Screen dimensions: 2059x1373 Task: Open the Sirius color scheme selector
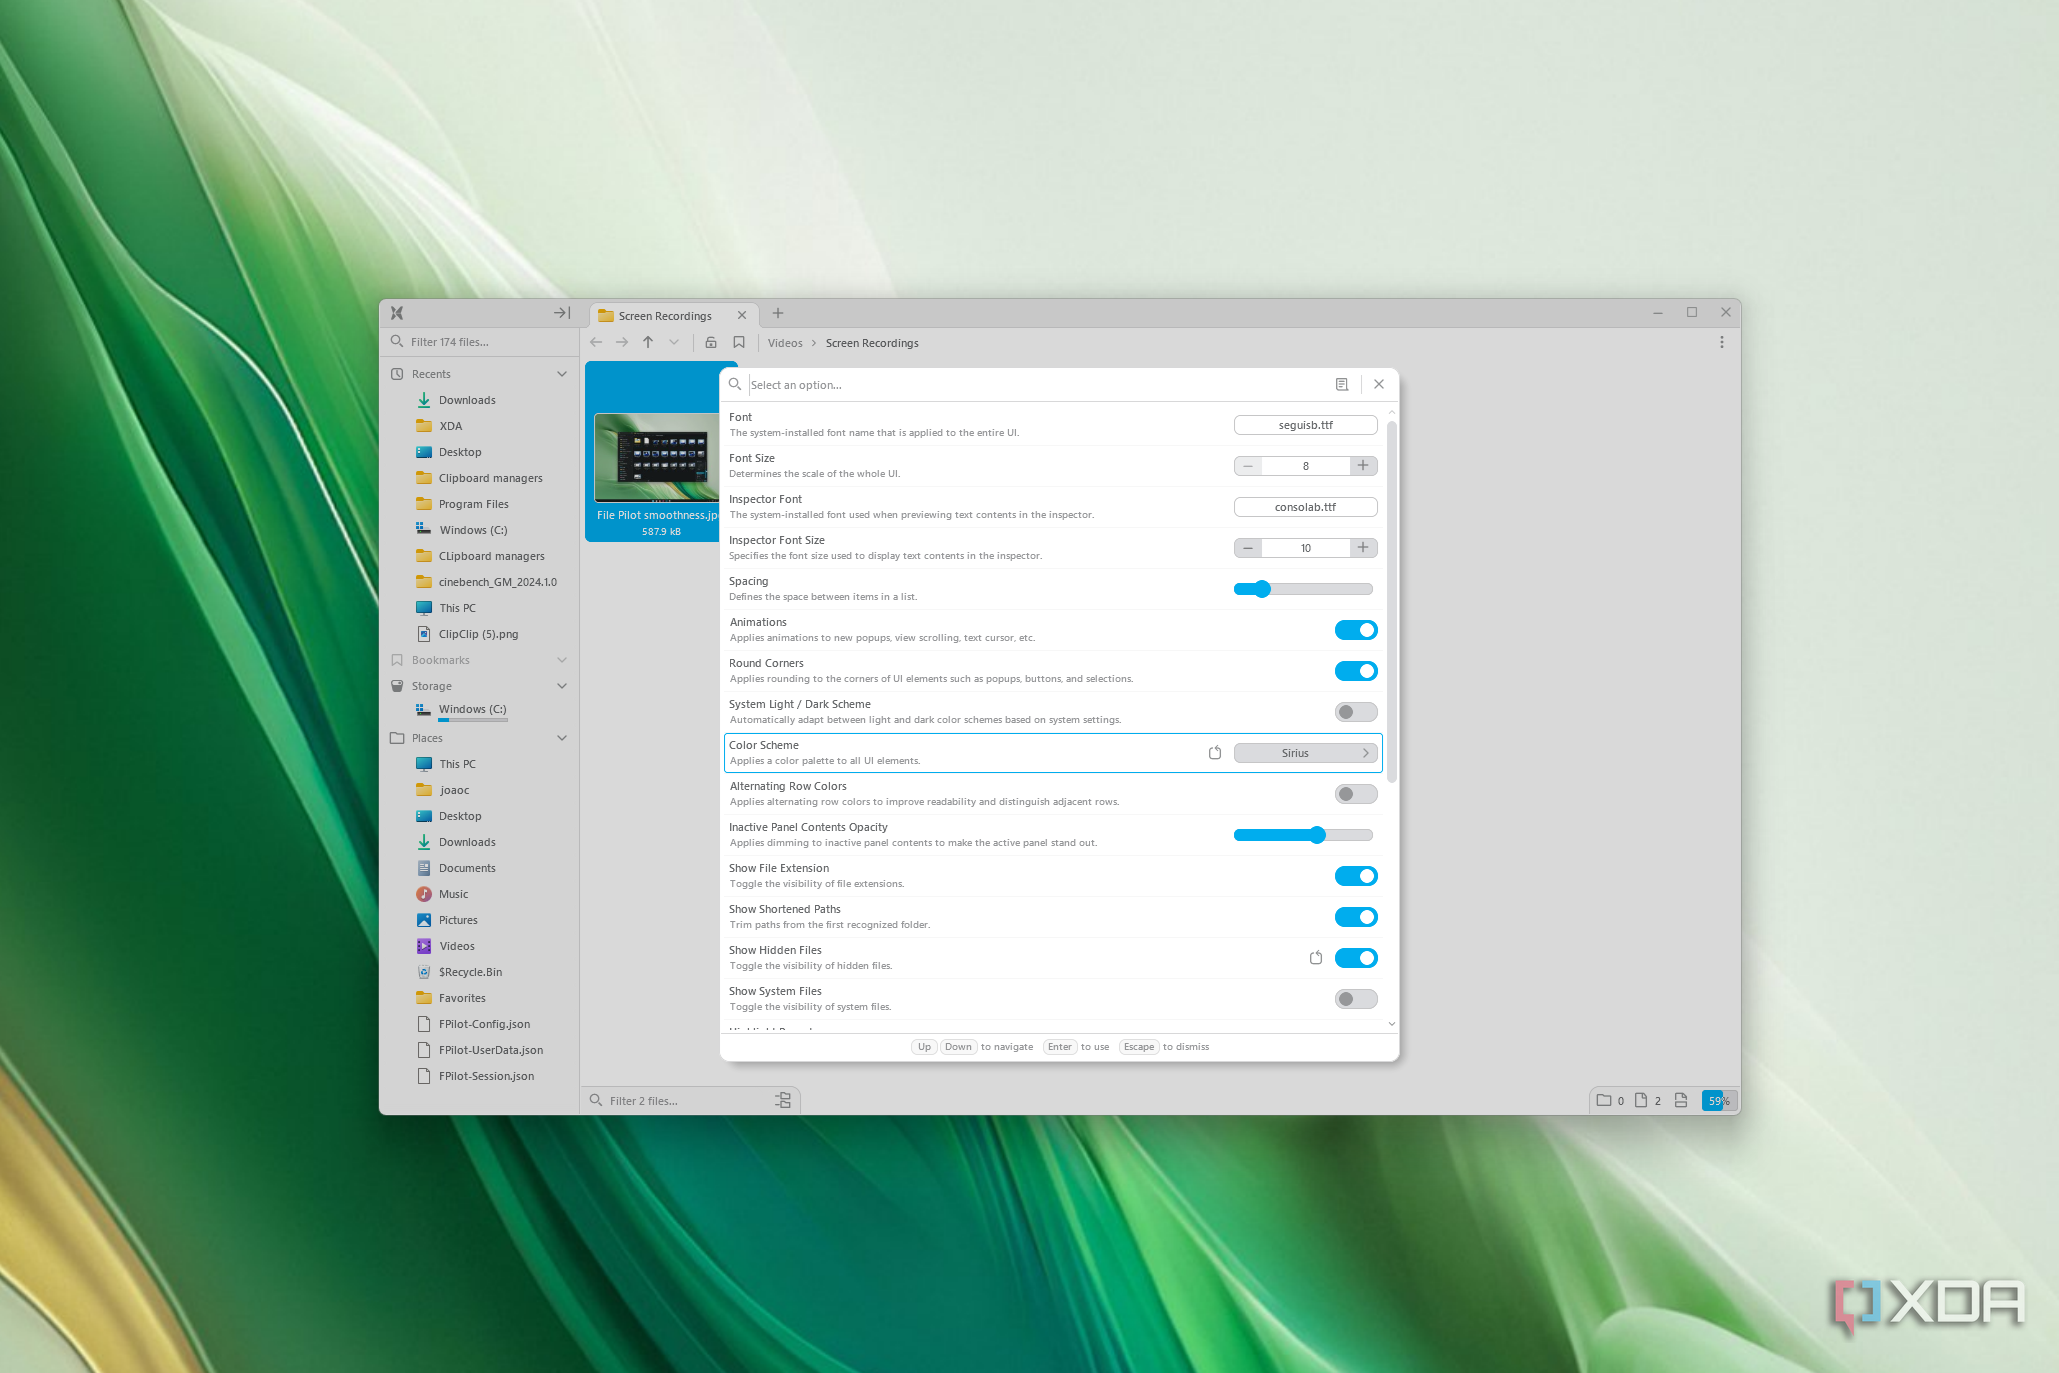coord(1305,753)
